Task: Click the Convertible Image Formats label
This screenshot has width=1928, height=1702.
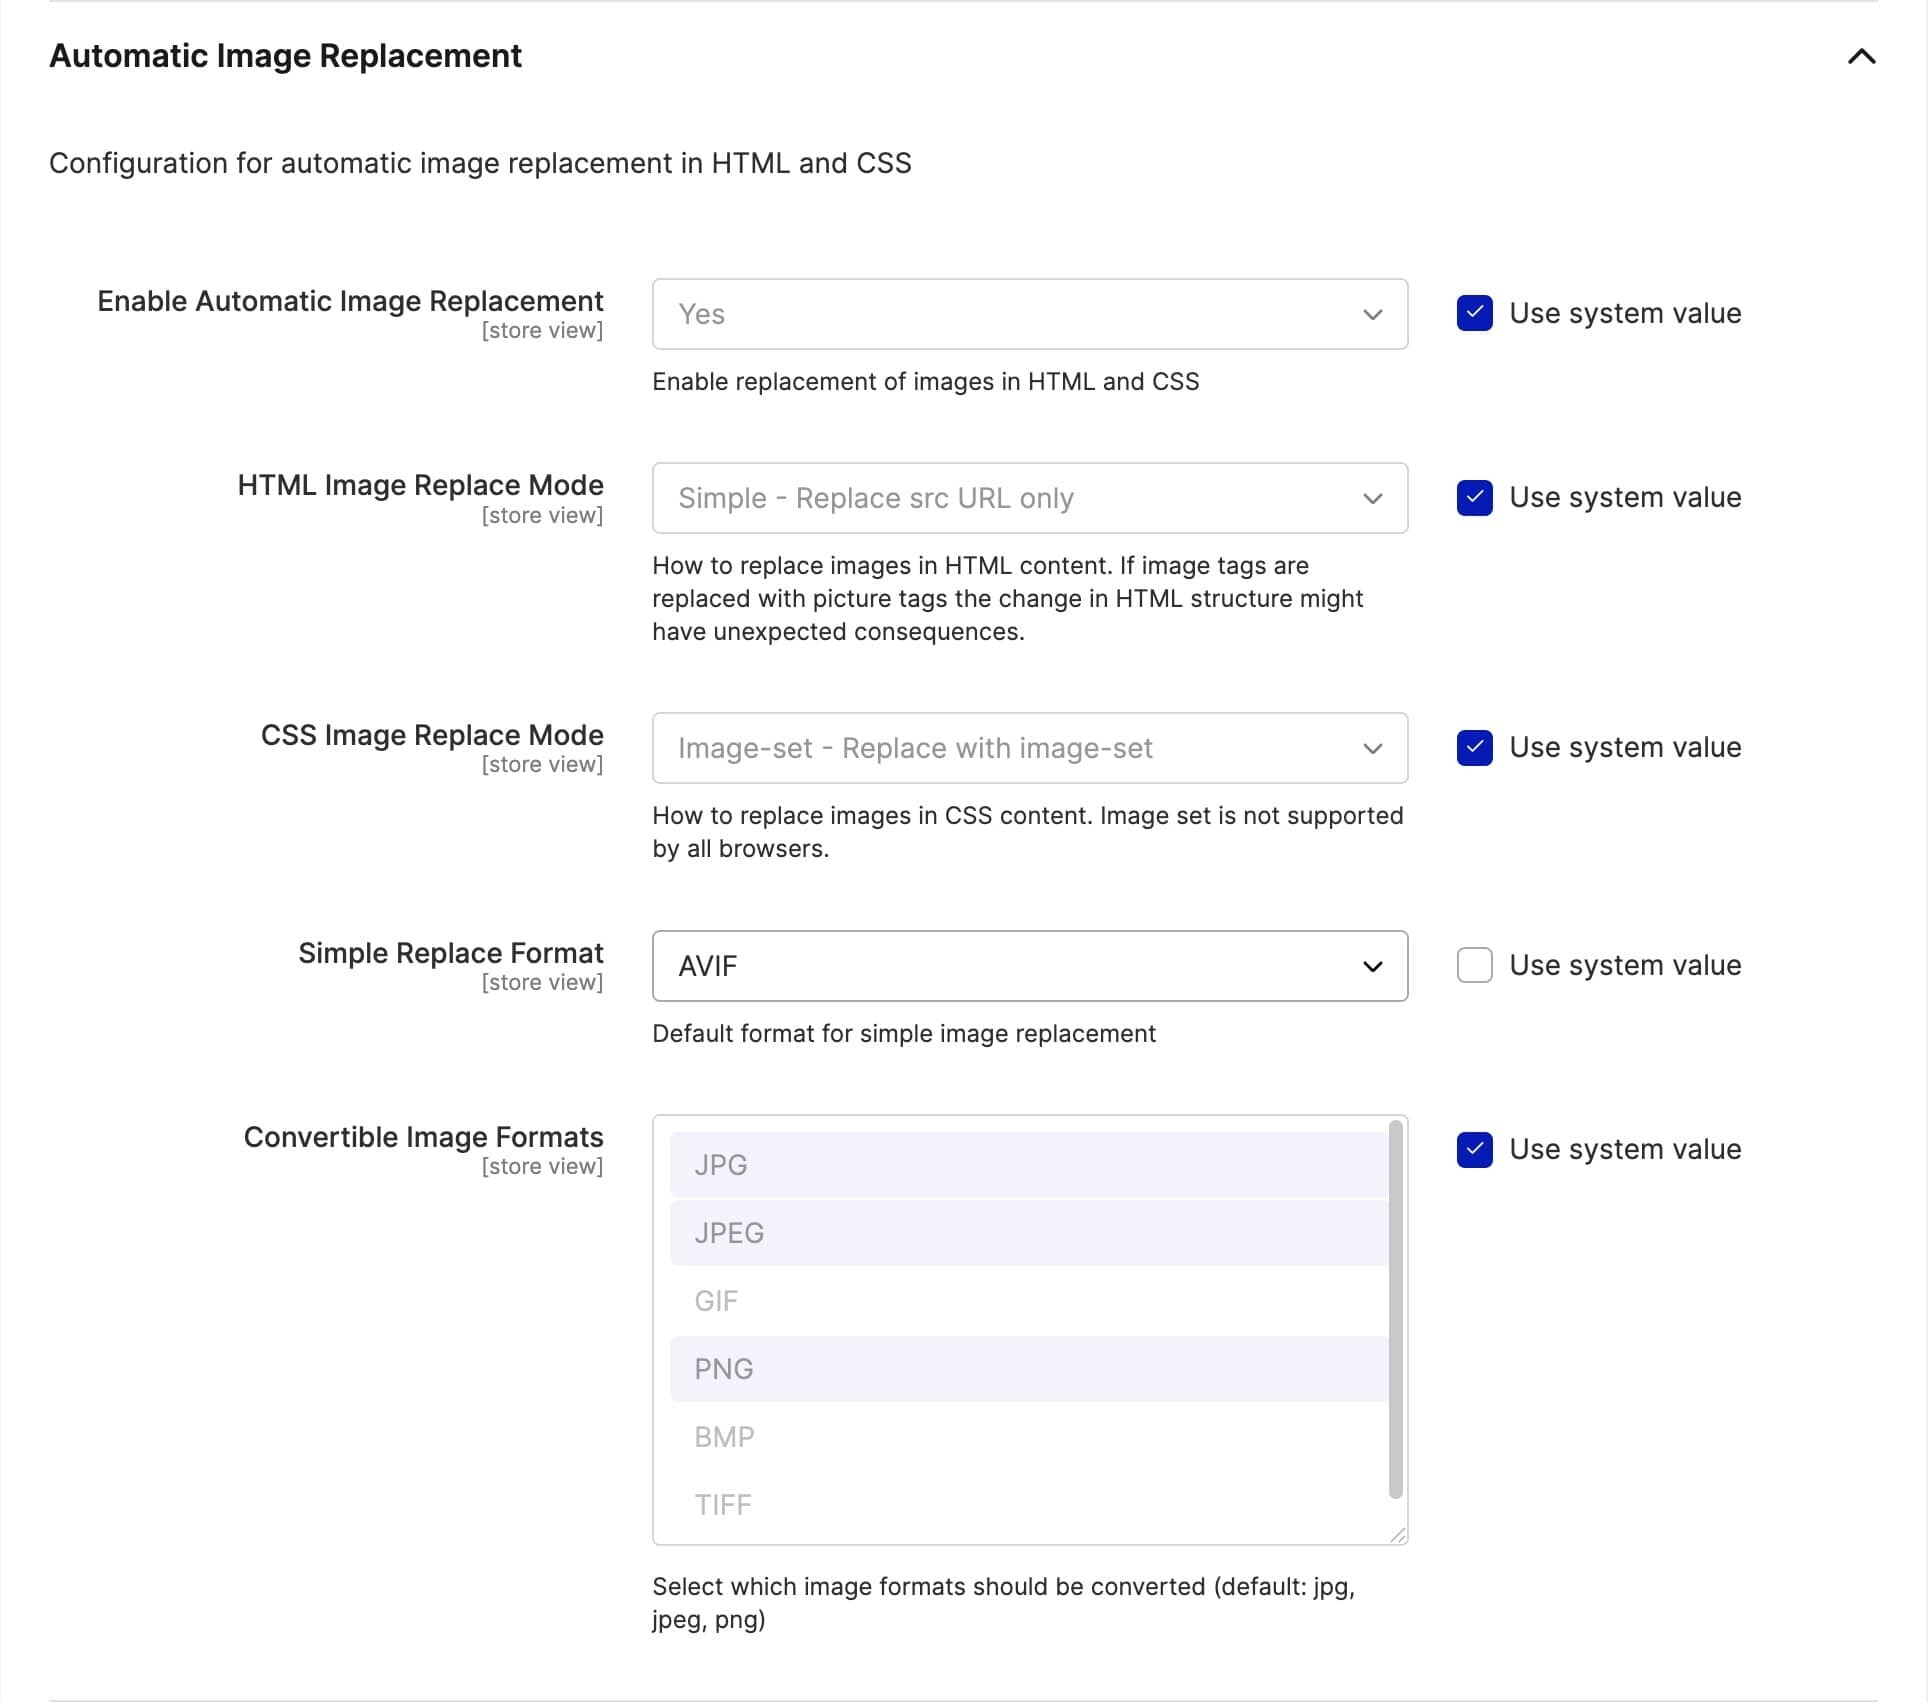Action: click(424, 1137)
